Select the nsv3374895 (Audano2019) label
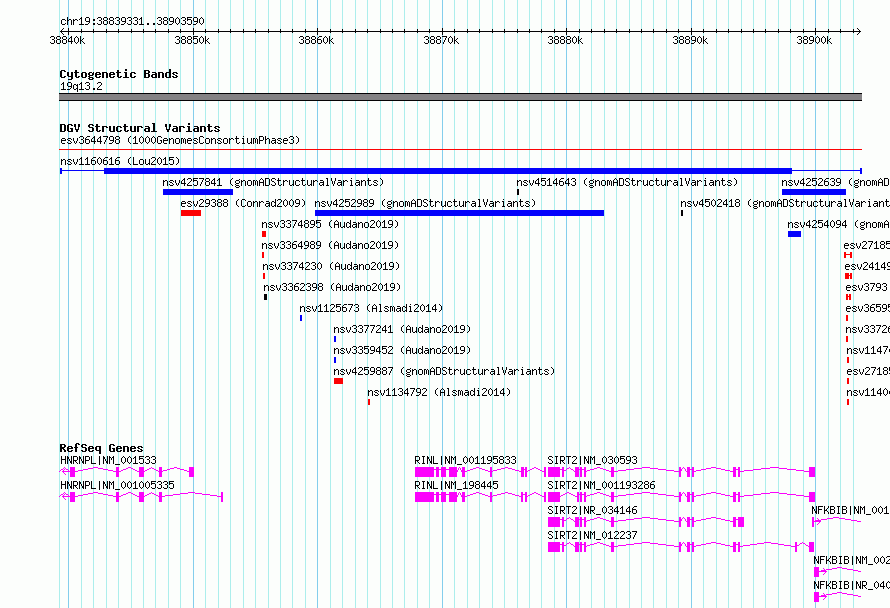The image size is (890, 608). (x=330, y=224)
